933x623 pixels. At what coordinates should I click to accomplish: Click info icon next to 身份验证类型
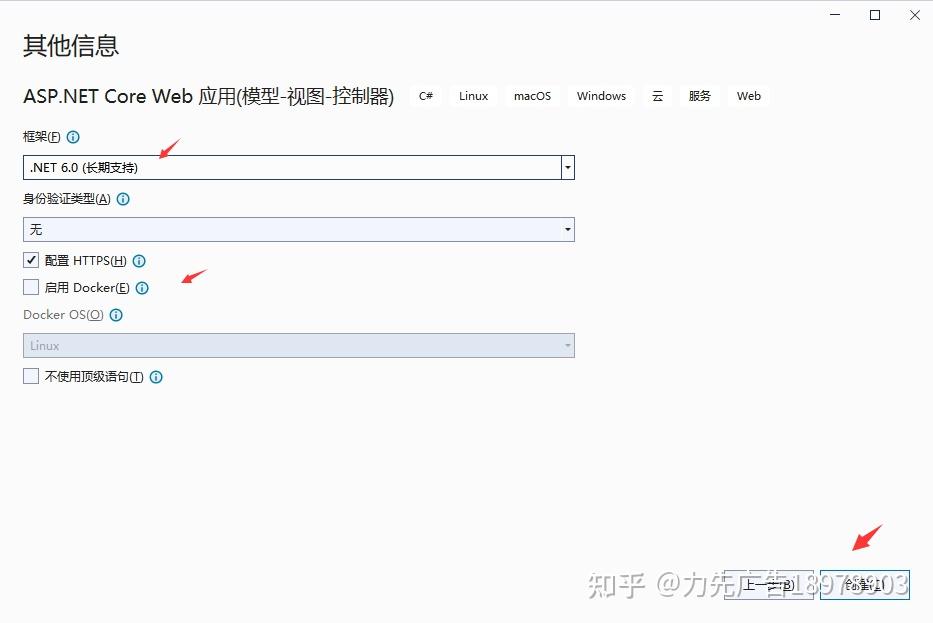click(x=123, y=199)
